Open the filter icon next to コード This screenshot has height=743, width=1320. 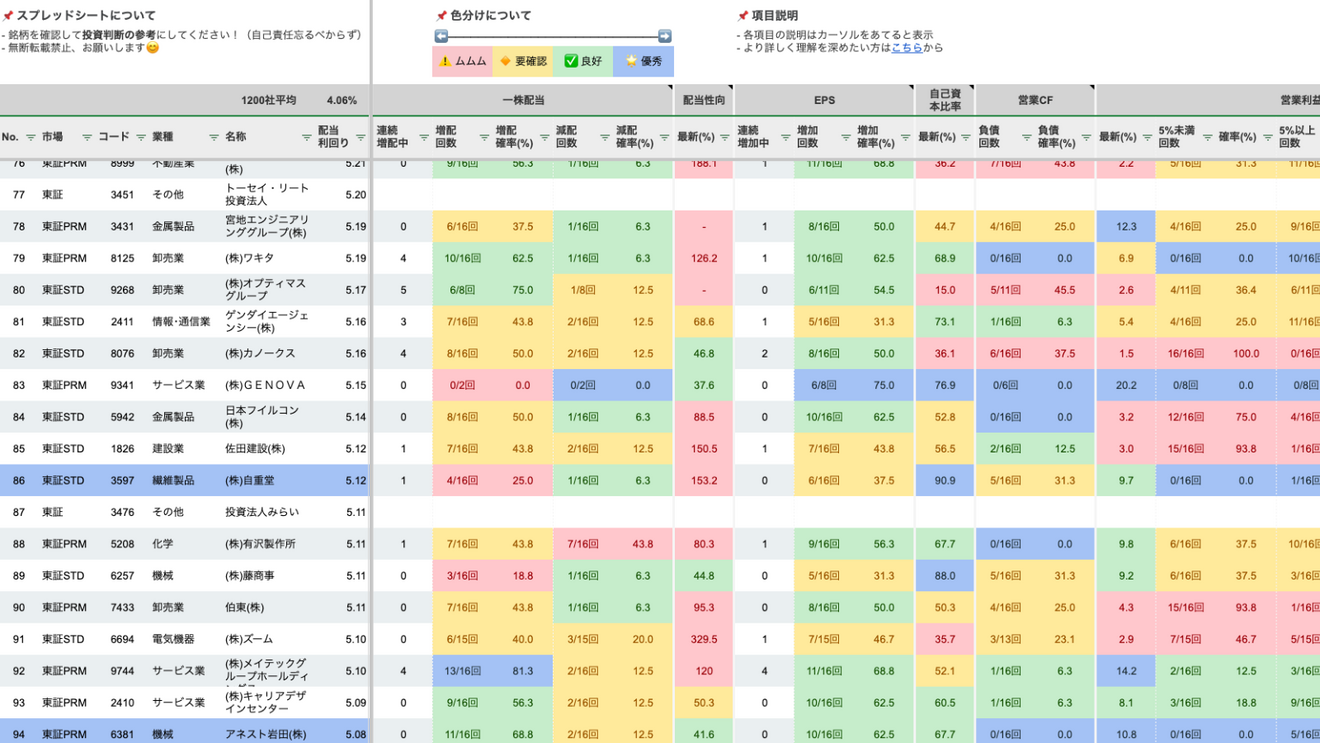pyautogui.click(x=141, y=137)
